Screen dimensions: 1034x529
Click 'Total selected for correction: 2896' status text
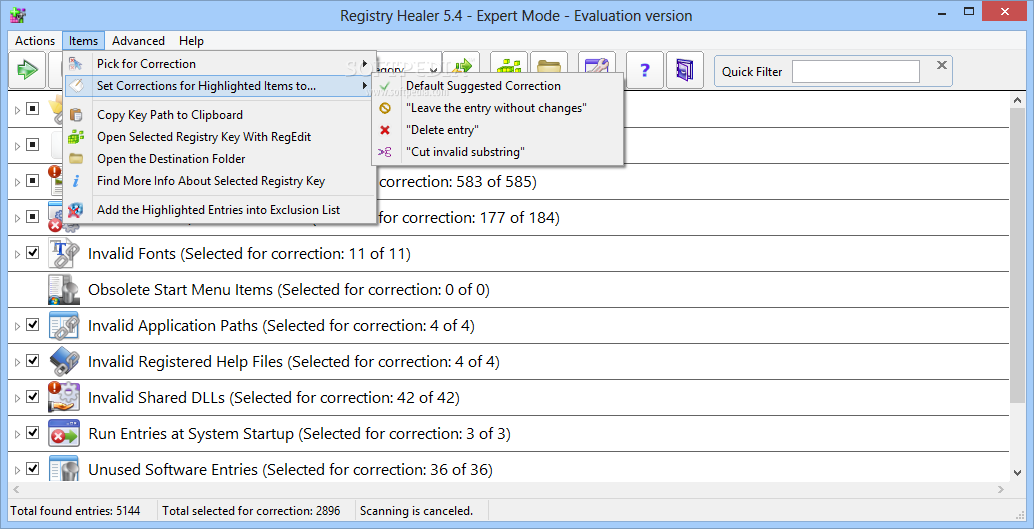pyautogui.click(x=251, y=511)
